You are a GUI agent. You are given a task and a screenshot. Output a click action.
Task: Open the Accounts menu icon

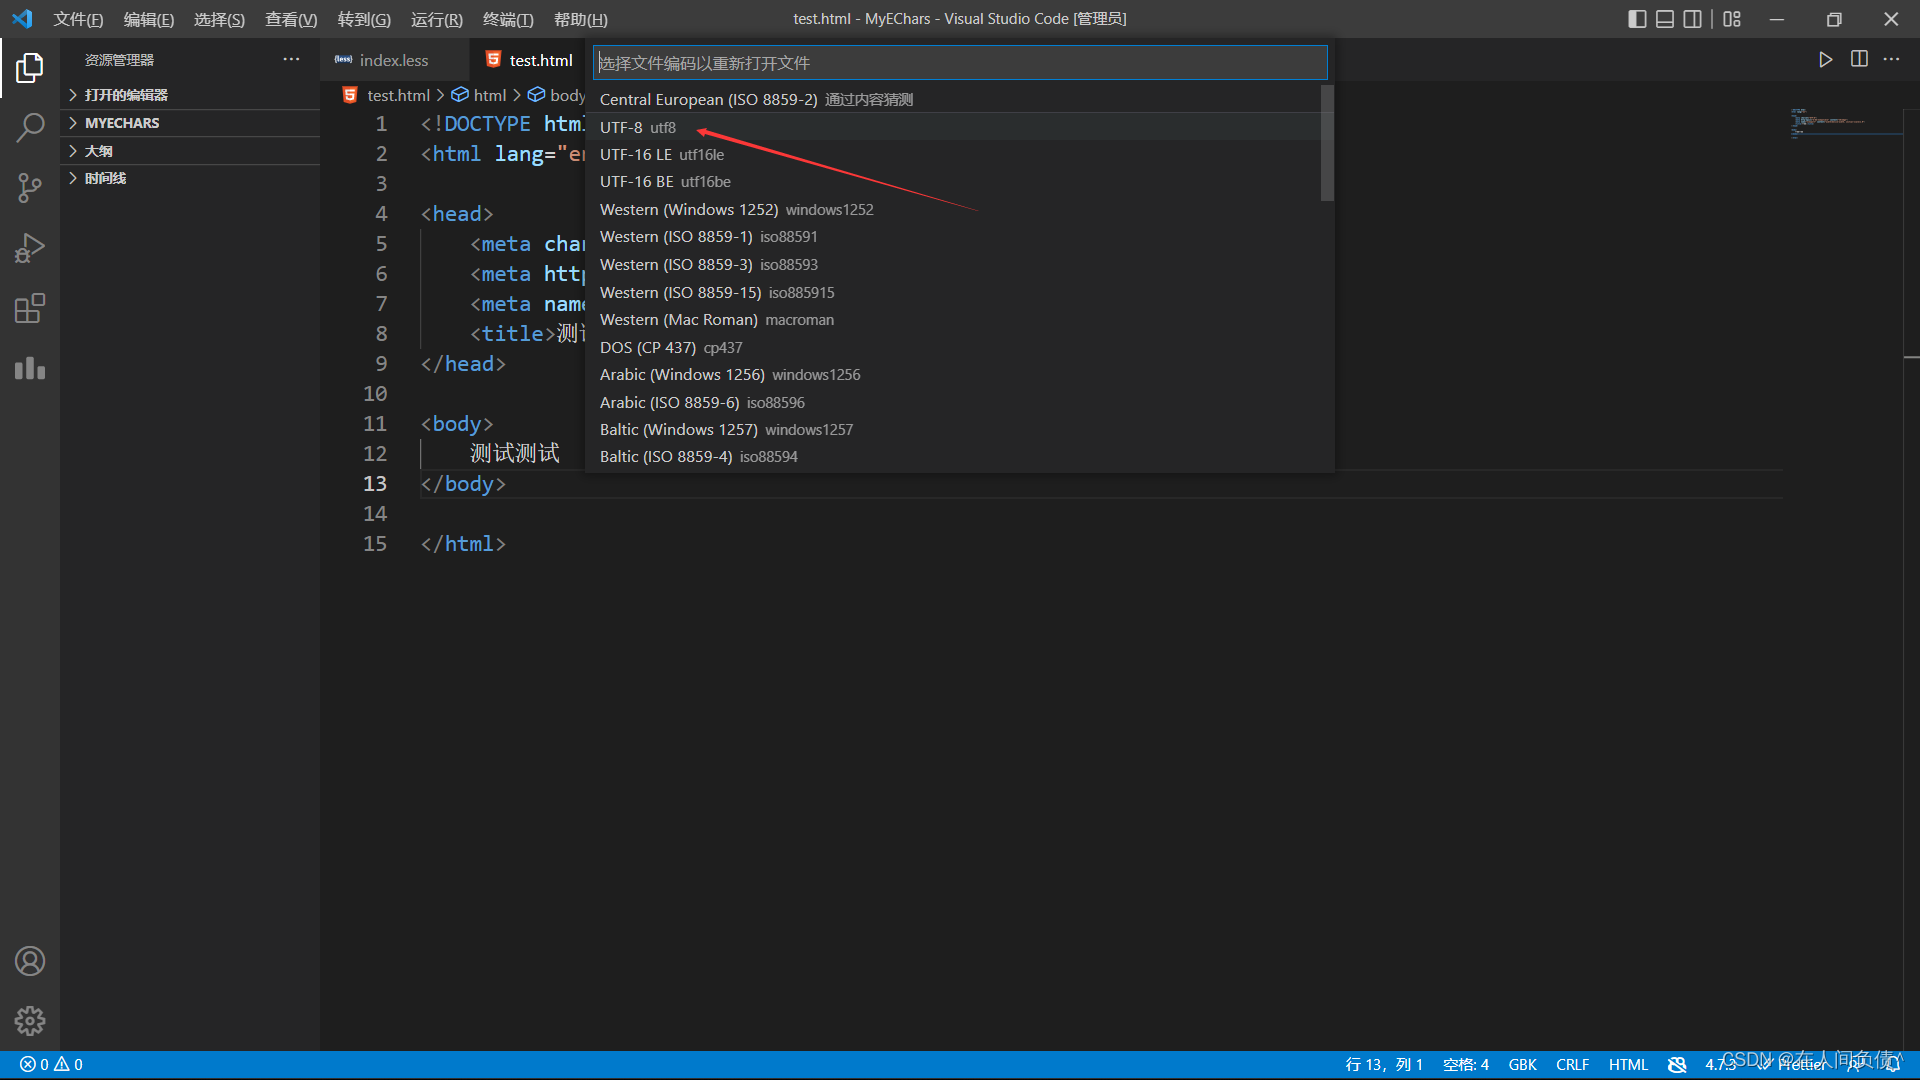(x=30, y=961)
